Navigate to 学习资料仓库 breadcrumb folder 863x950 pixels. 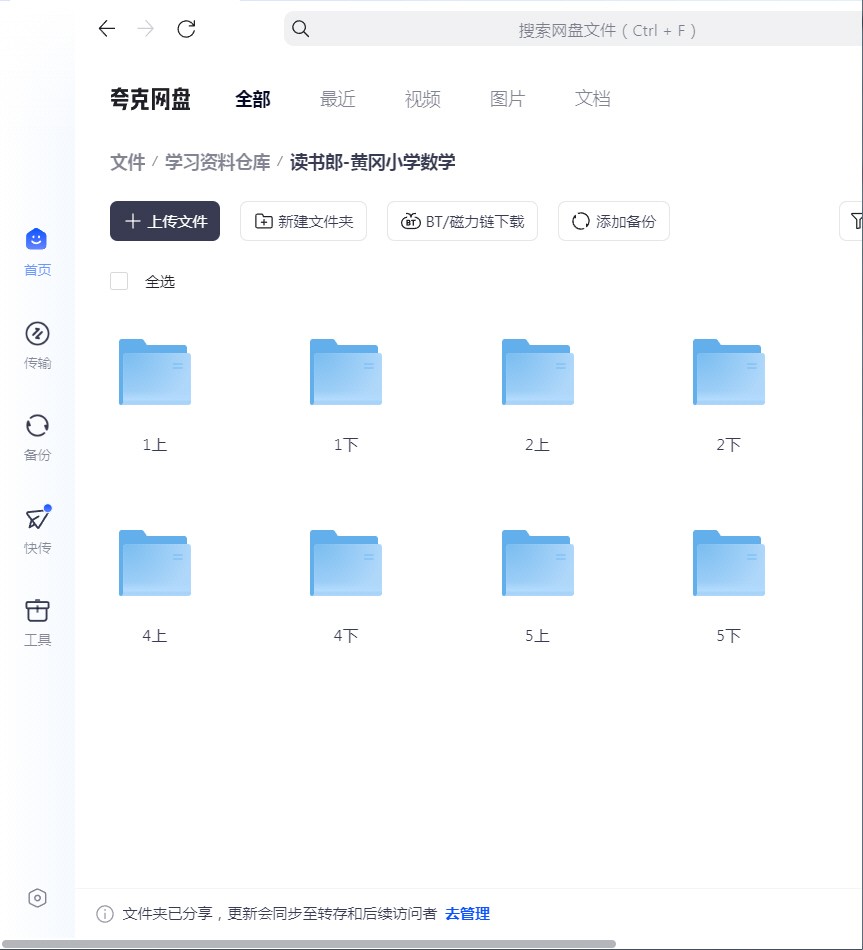(218, 162)
